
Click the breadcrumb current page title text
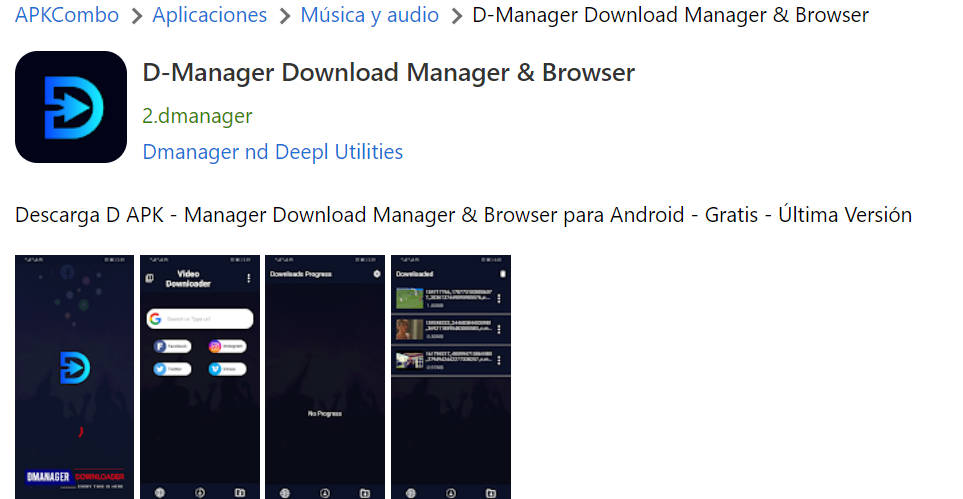(671, 15)
